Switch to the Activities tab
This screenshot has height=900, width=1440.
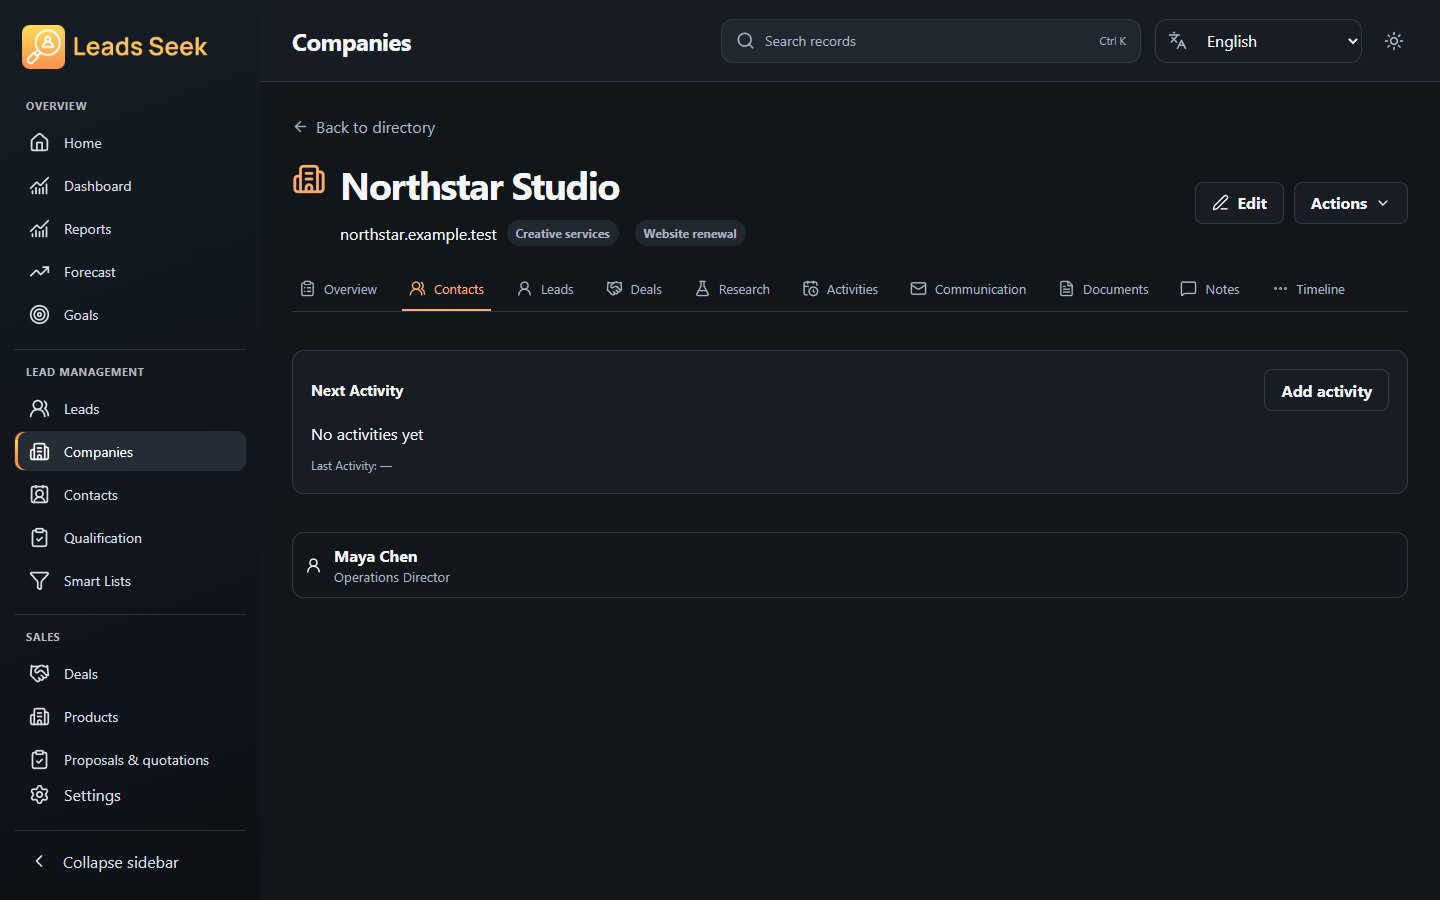pyautogui.click(x=840, y=289)
